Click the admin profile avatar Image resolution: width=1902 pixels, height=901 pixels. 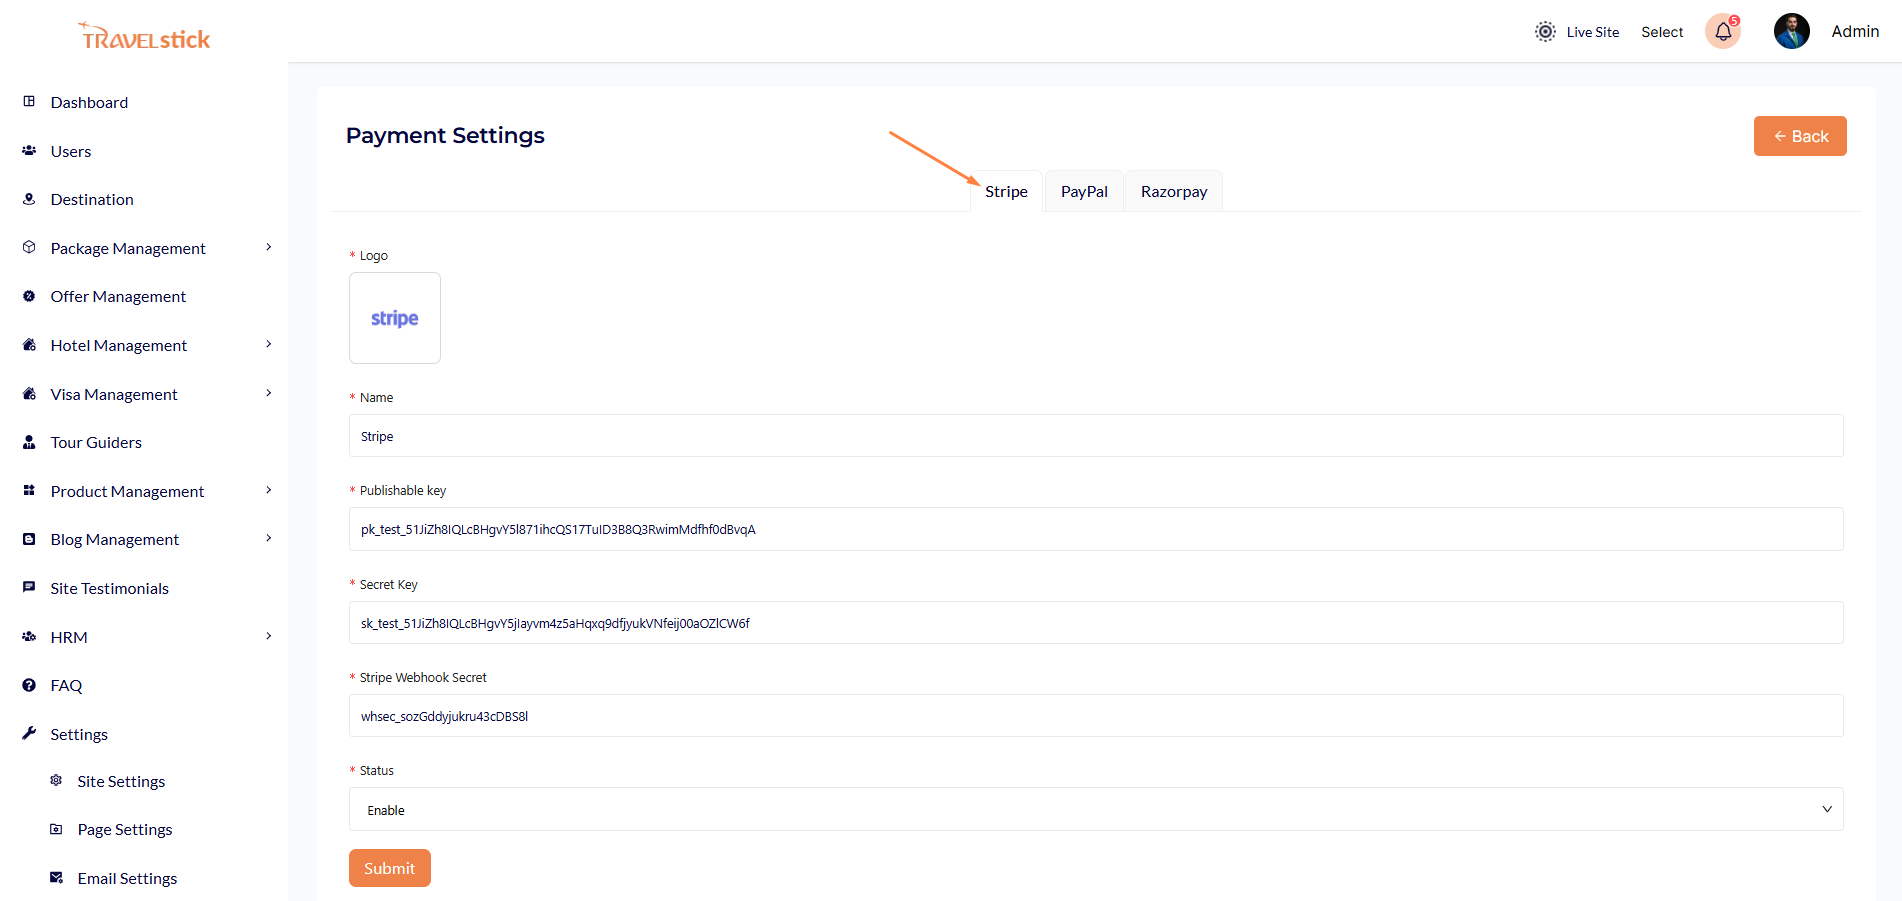pyautogui.click(x=1792, y=31)
